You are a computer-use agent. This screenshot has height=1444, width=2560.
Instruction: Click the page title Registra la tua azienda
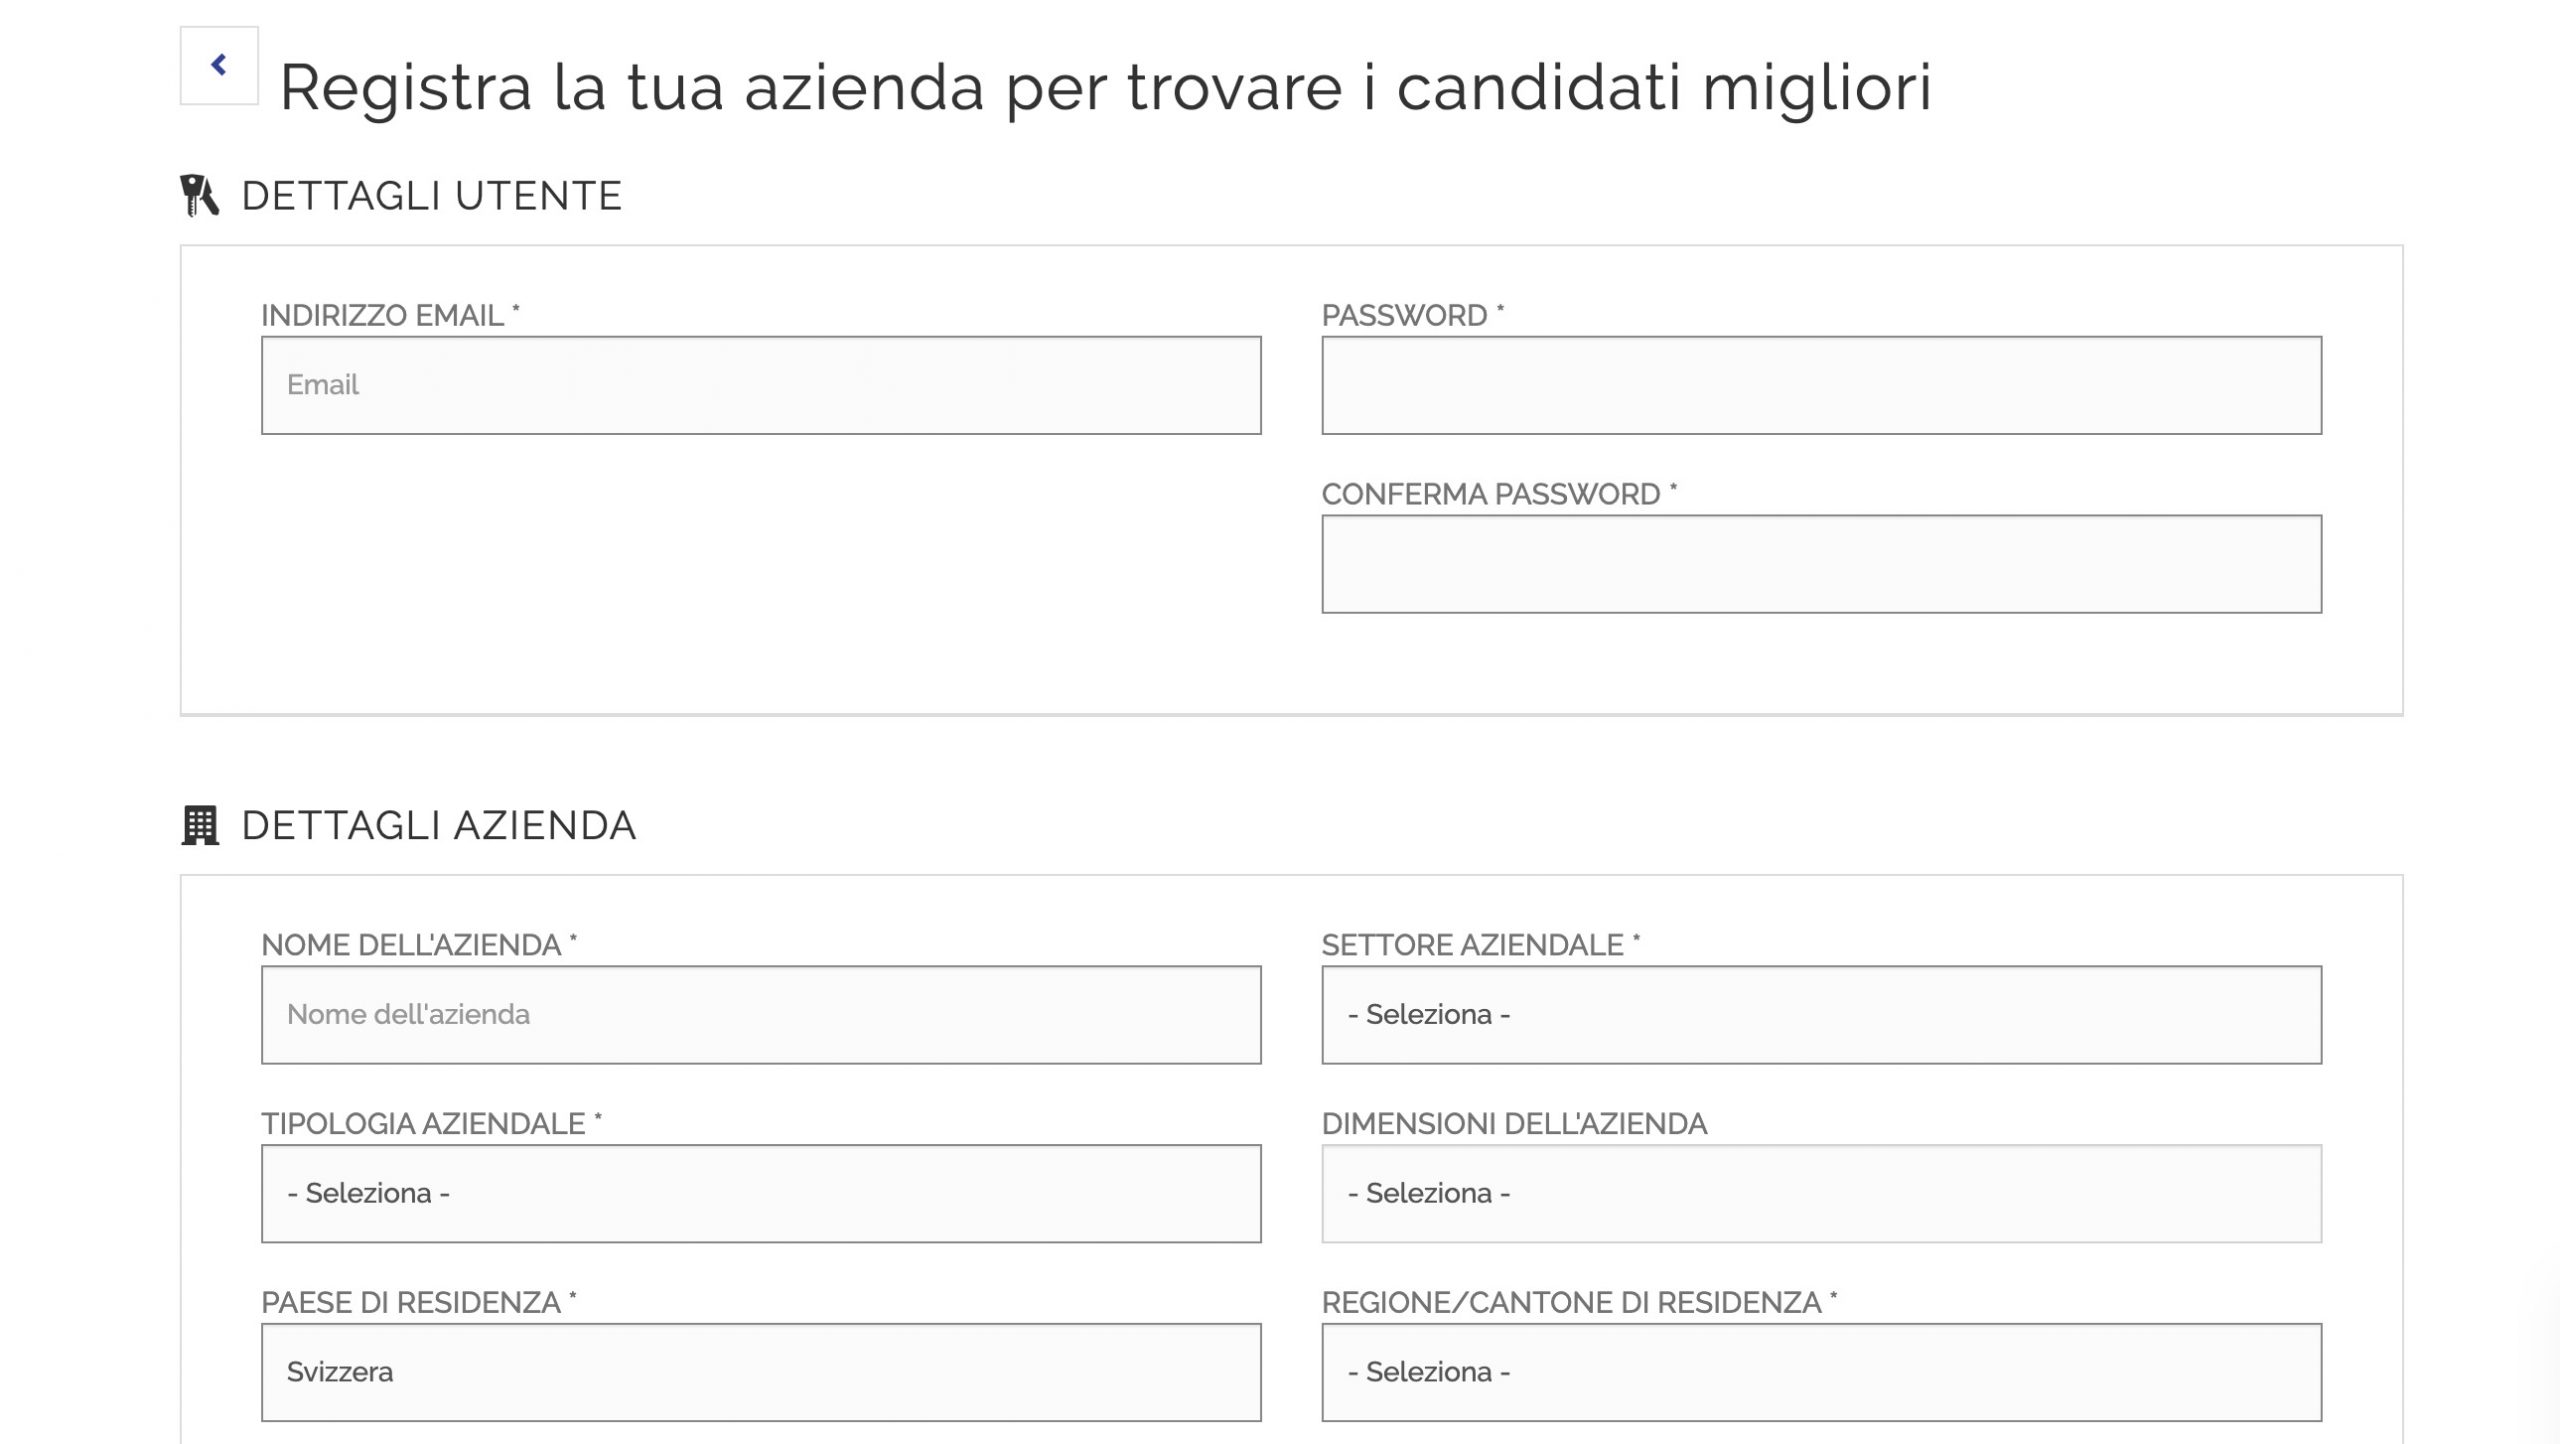1105,87
